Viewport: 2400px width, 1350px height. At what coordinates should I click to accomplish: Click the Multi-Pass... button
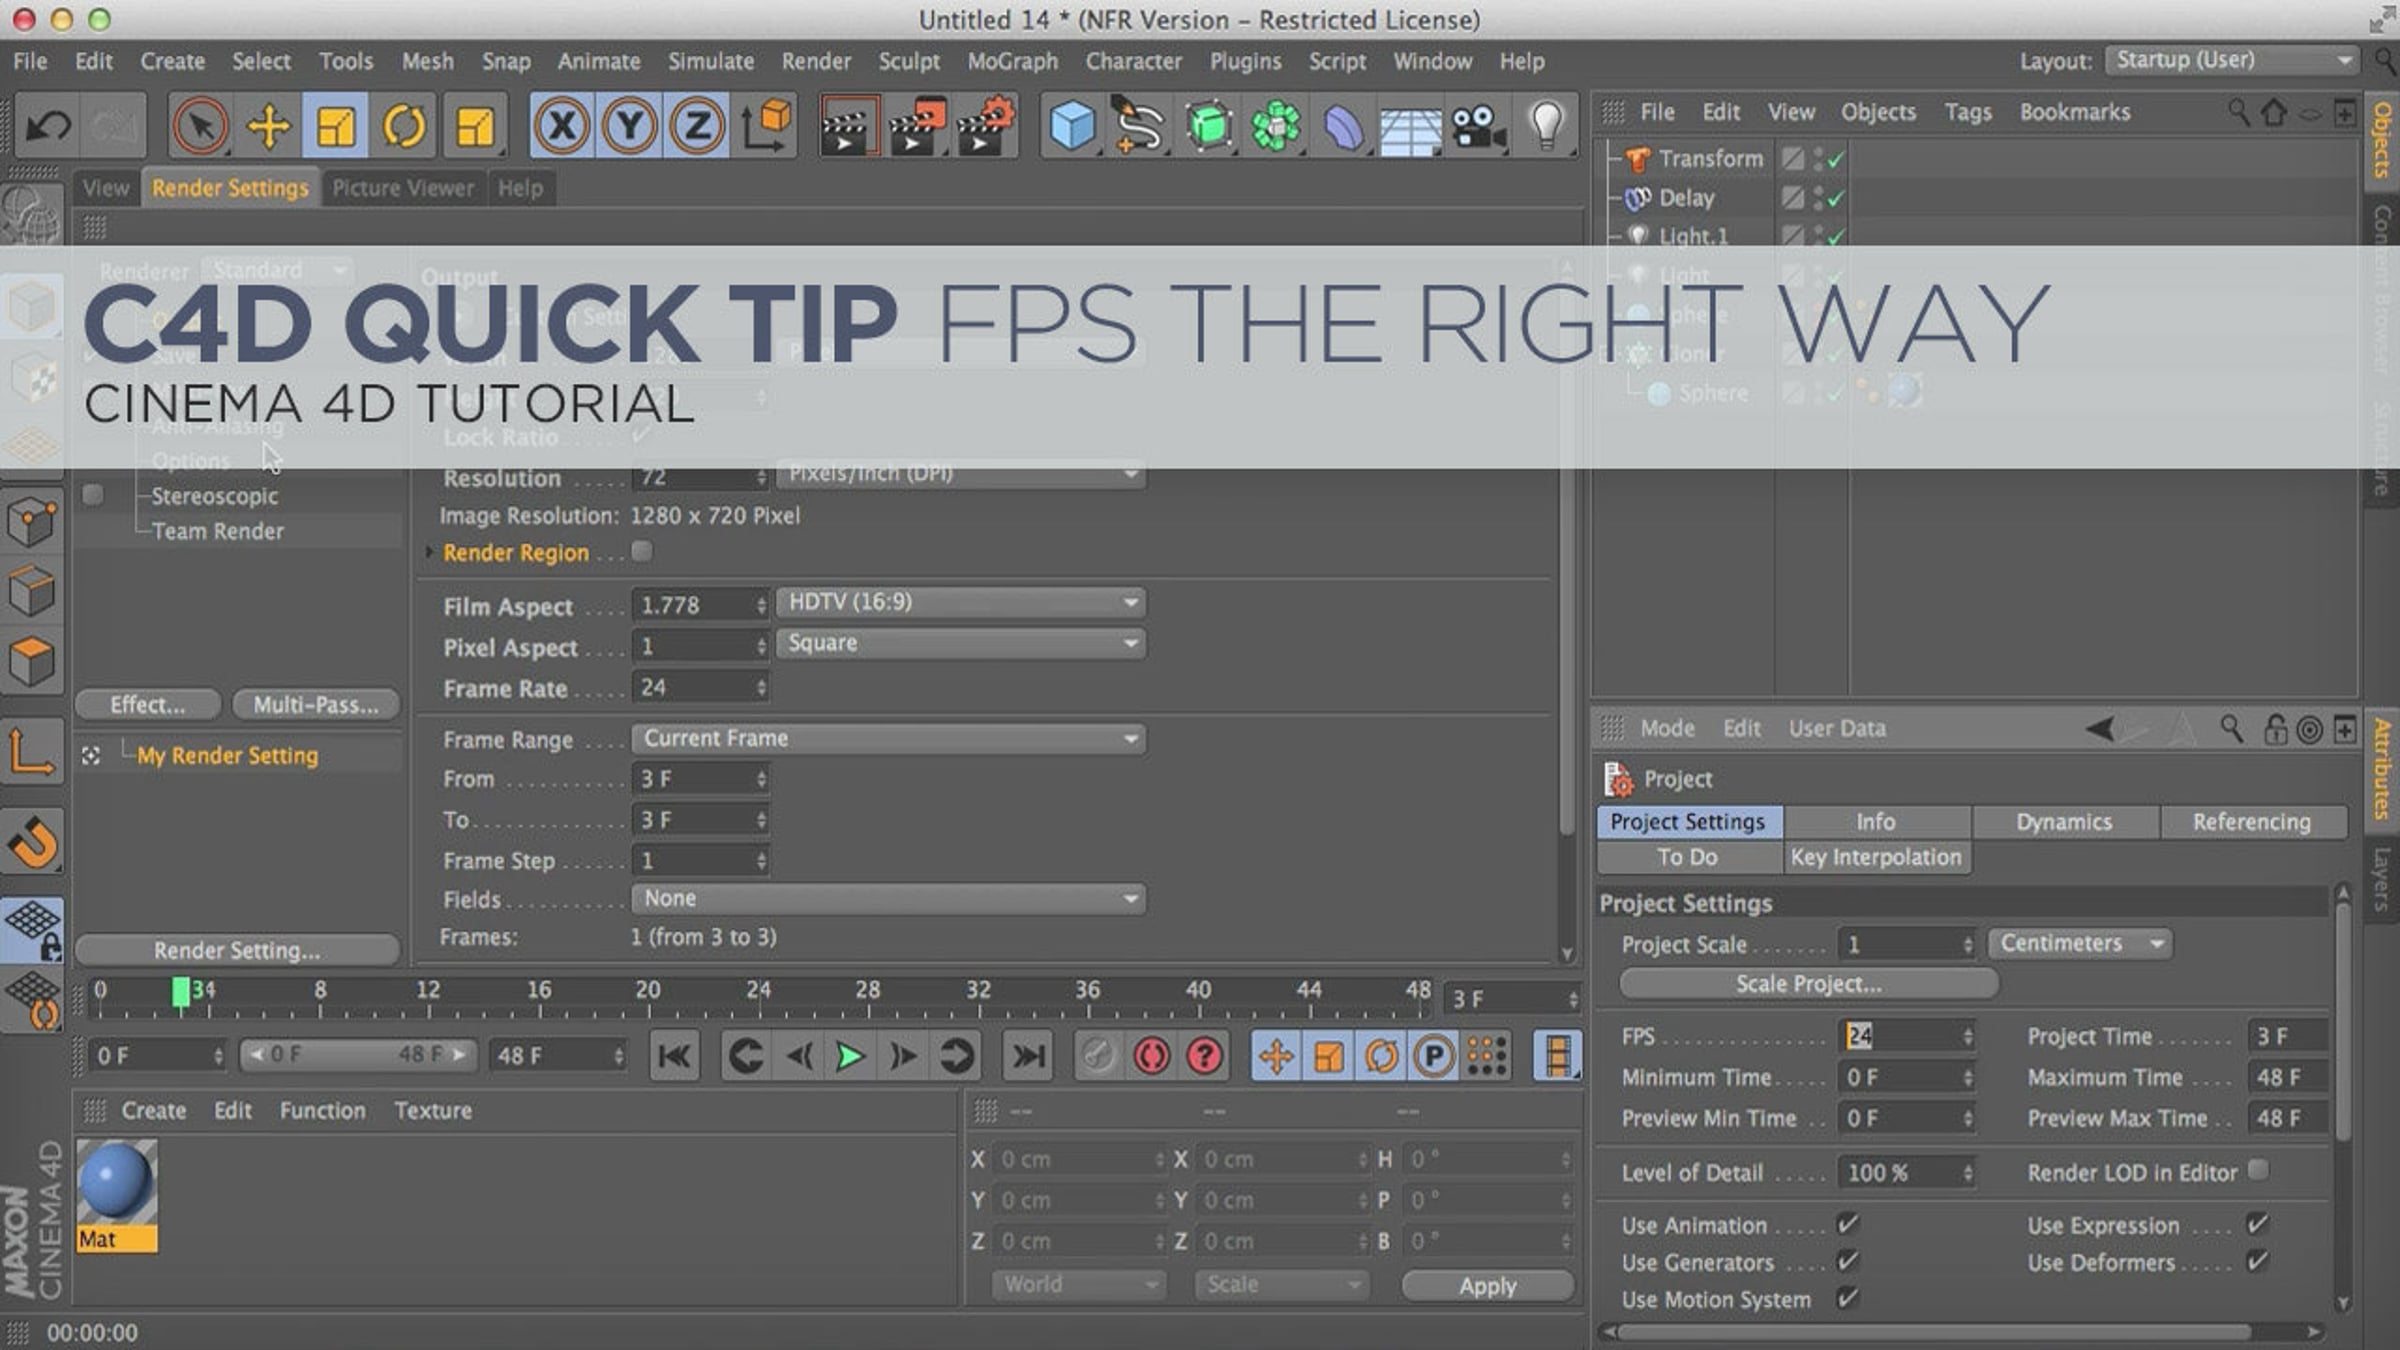pyautogui.click(x=316, y=705)
